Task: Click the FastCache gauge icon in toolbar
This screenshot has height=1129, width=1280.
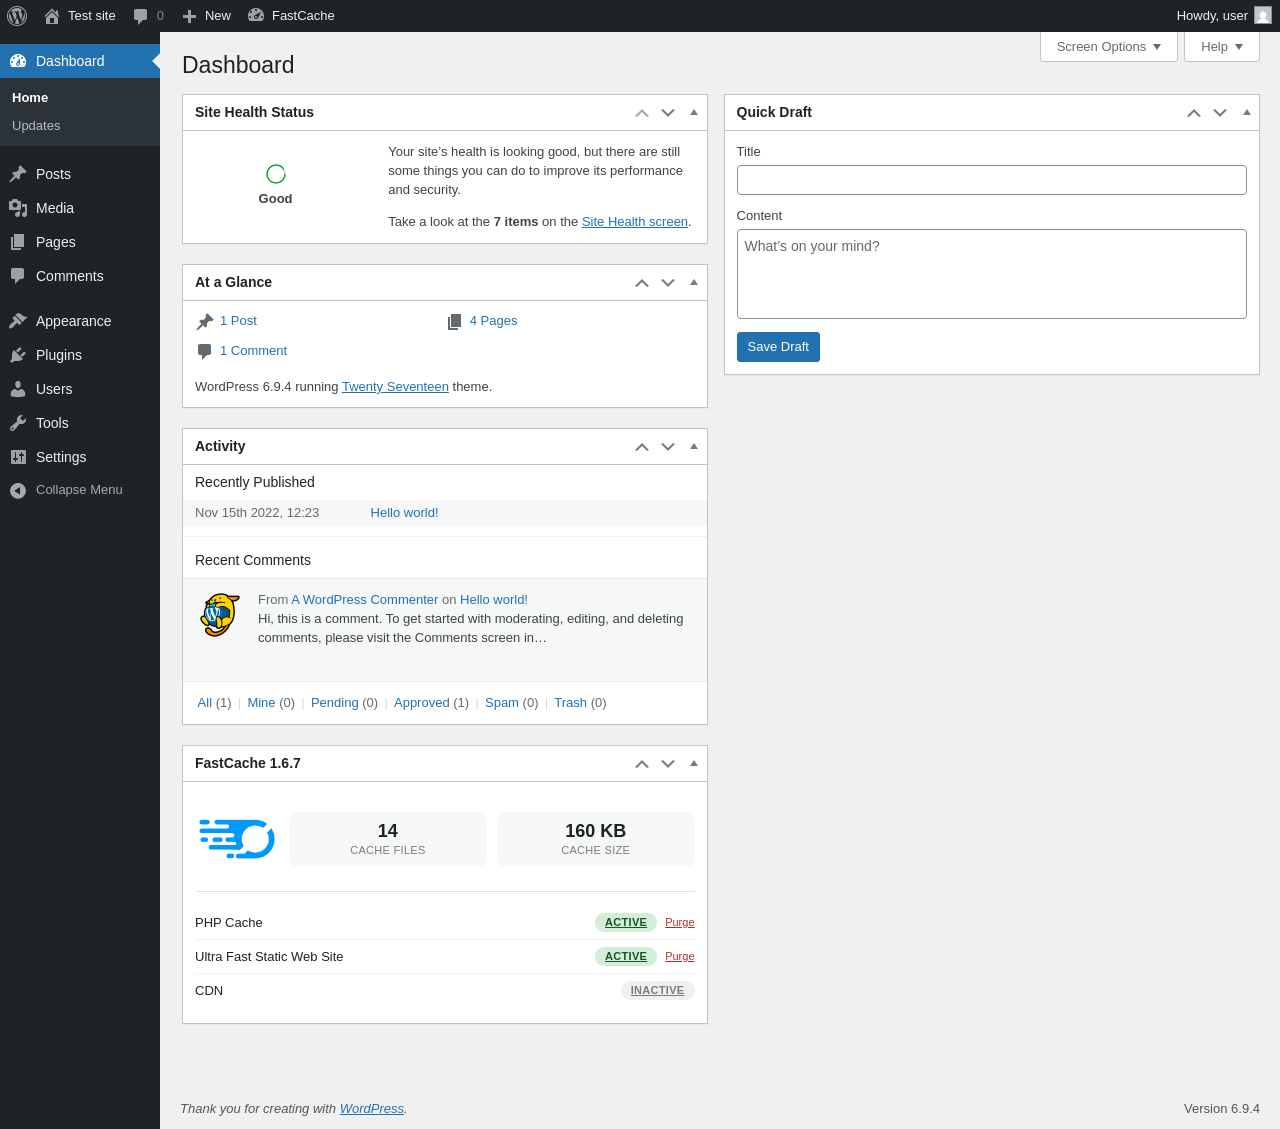Action: [256, 16]
